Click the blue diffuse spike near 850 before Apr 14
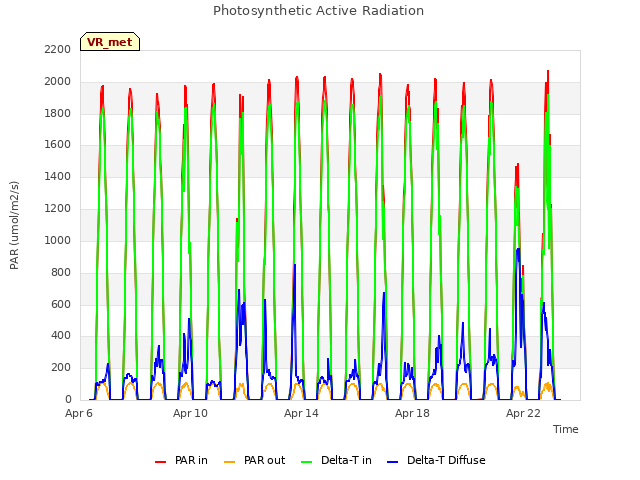Viewport: 640px width, 480px height. pos(295,265)
